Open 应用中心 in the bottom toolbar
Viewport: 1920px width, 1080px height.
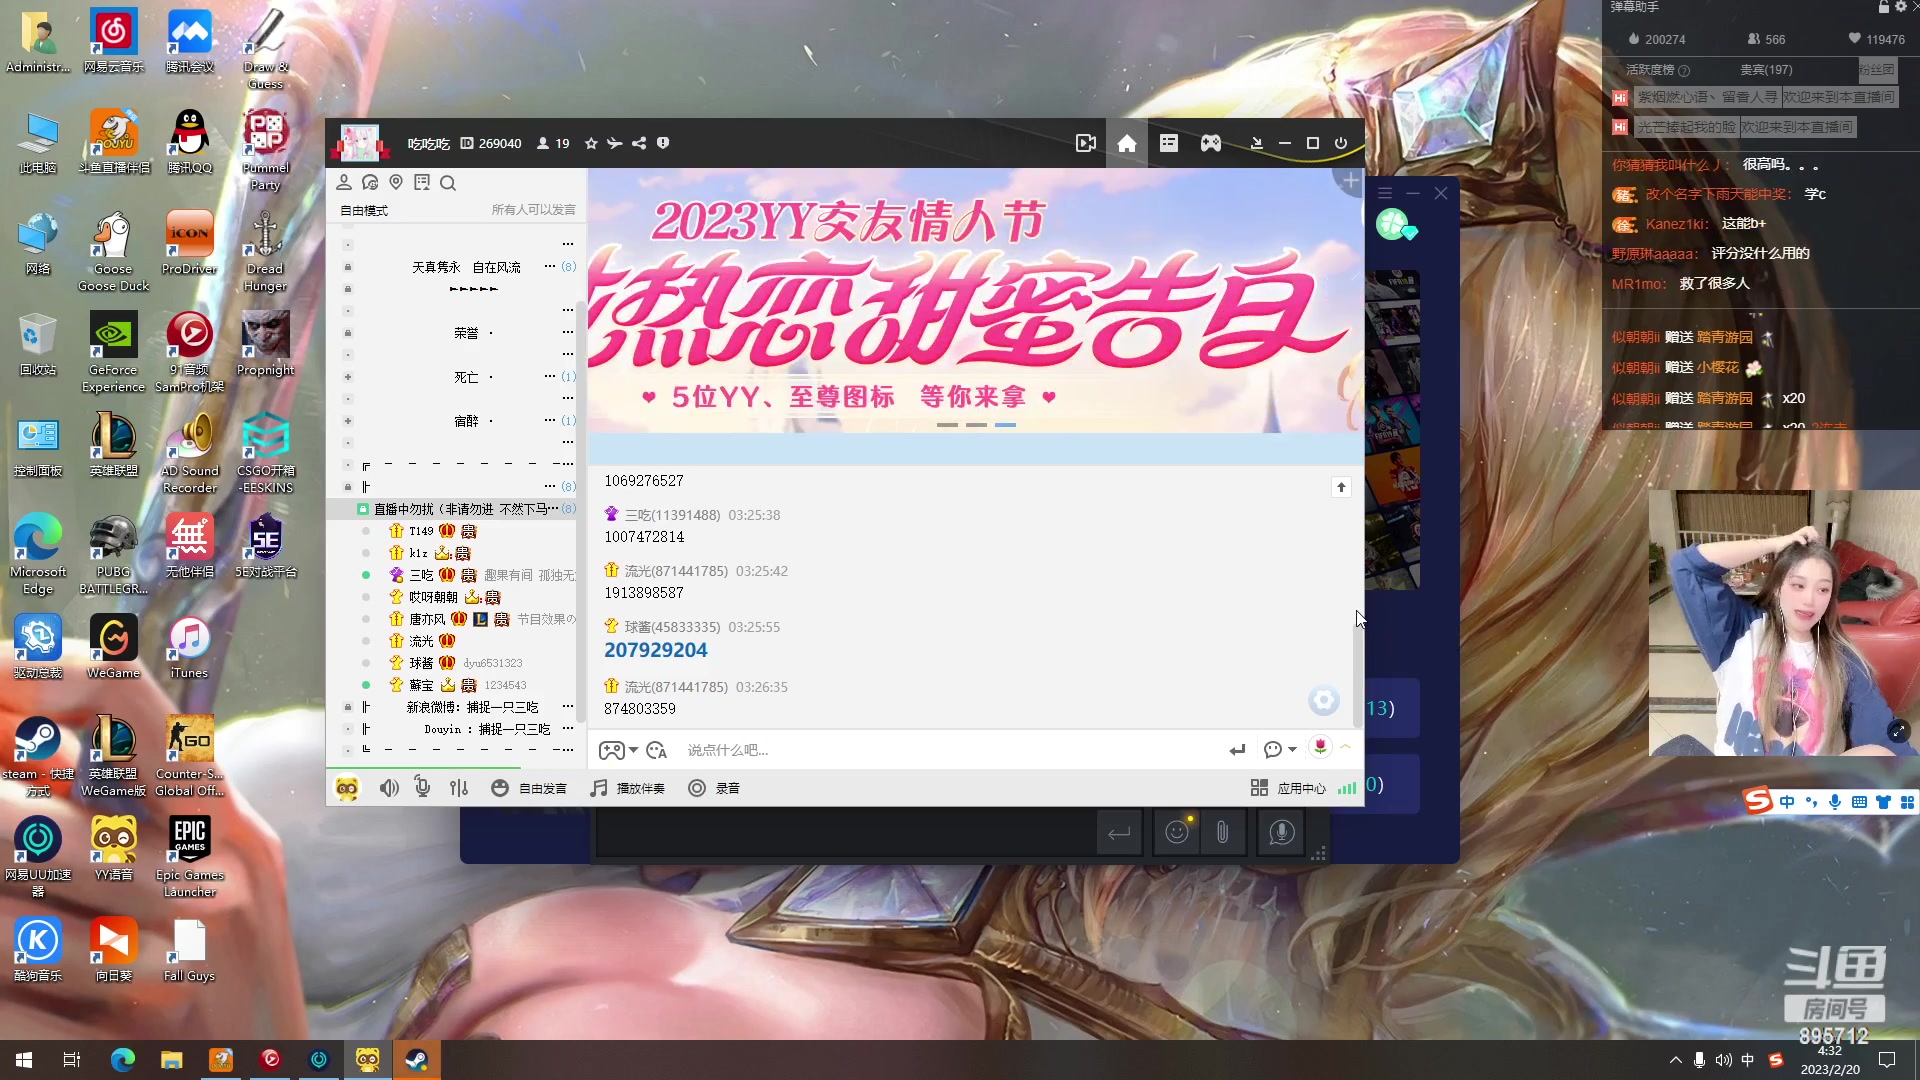coord(1303,787)
